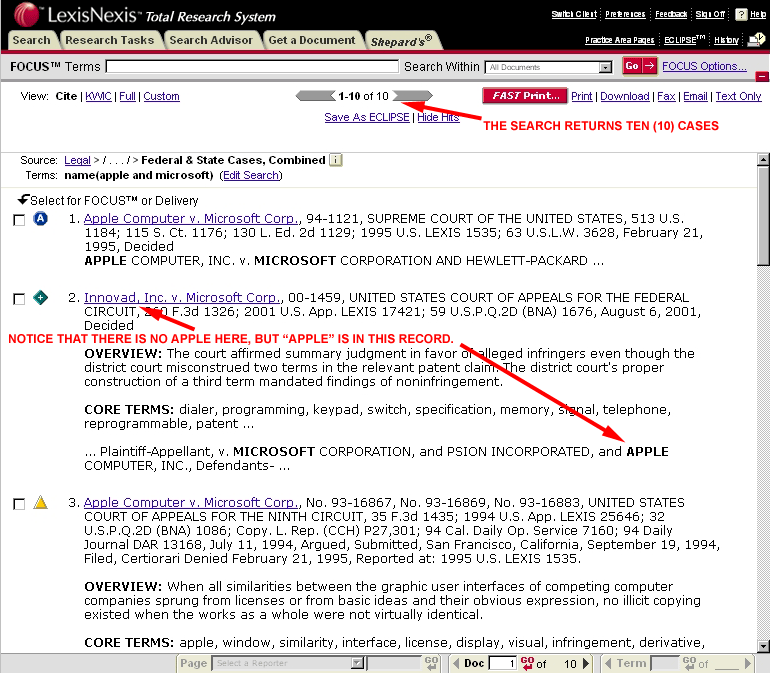Jump to the next Doc using right arrow
This screenshot has height=673, width=770.
pos(585,663)
